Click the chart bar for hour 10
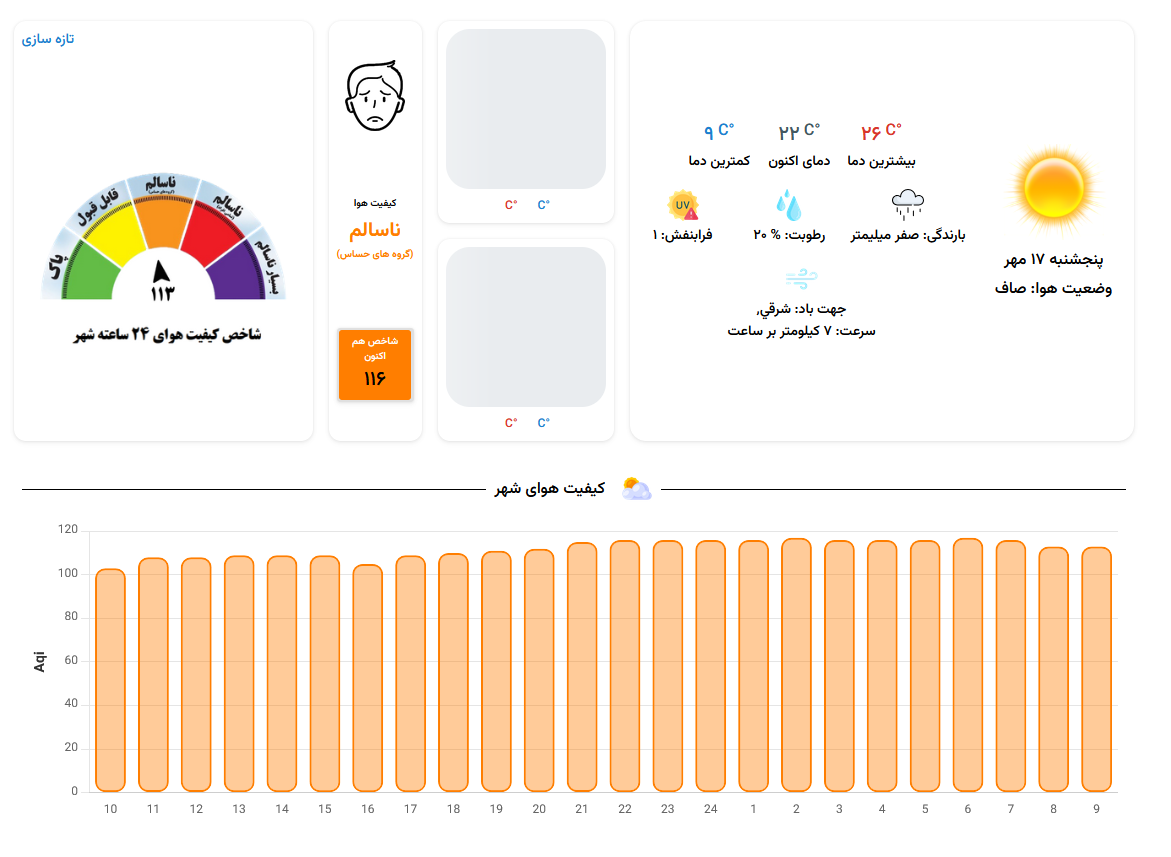Image resolution: width=1171 pixels, height=857 pixels. 110,680
